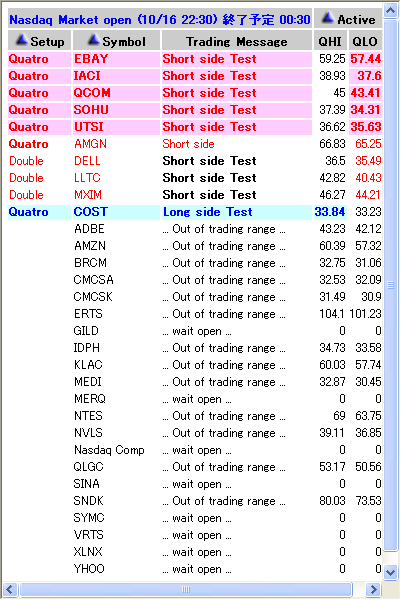The height and width of the screenshot is (600, 401).
Task: Select the Nasdaq Comp row
Action: pyautogui.click(x=195, y=450)
